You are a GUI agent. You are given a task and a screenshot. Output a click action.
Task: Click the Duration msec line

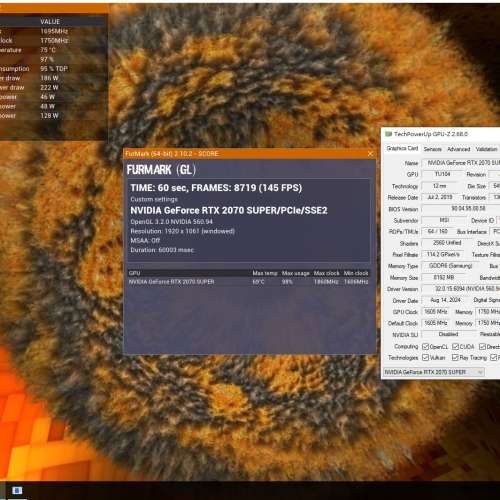click(x=162, y=250)
